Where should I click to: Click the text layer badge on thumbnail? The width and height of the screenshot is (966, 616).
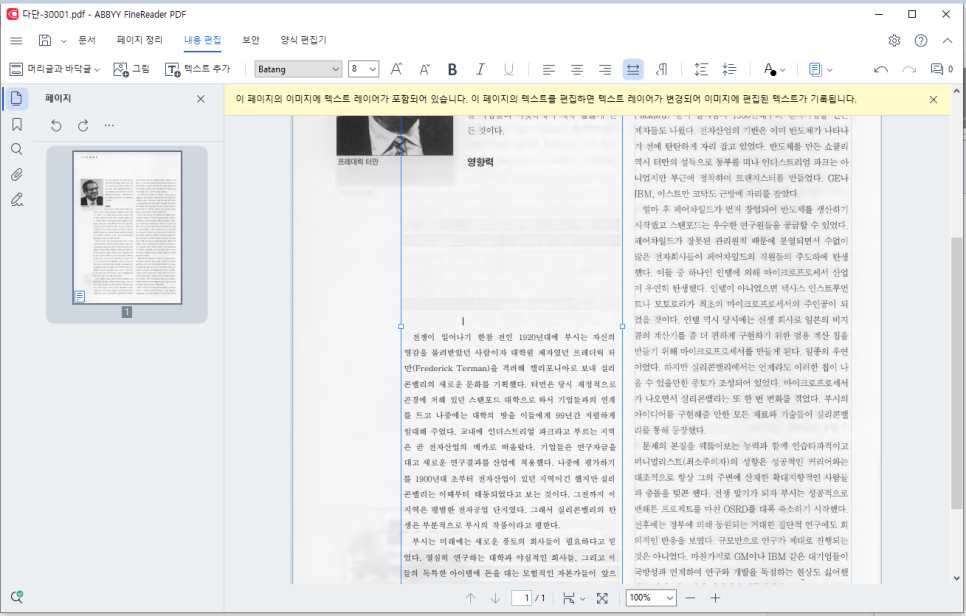(79, 296)
